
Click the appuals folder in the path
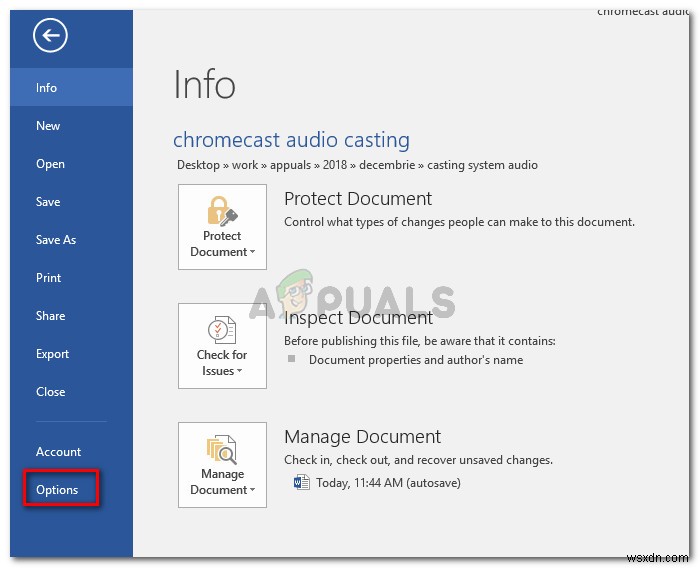pos(290,165)
